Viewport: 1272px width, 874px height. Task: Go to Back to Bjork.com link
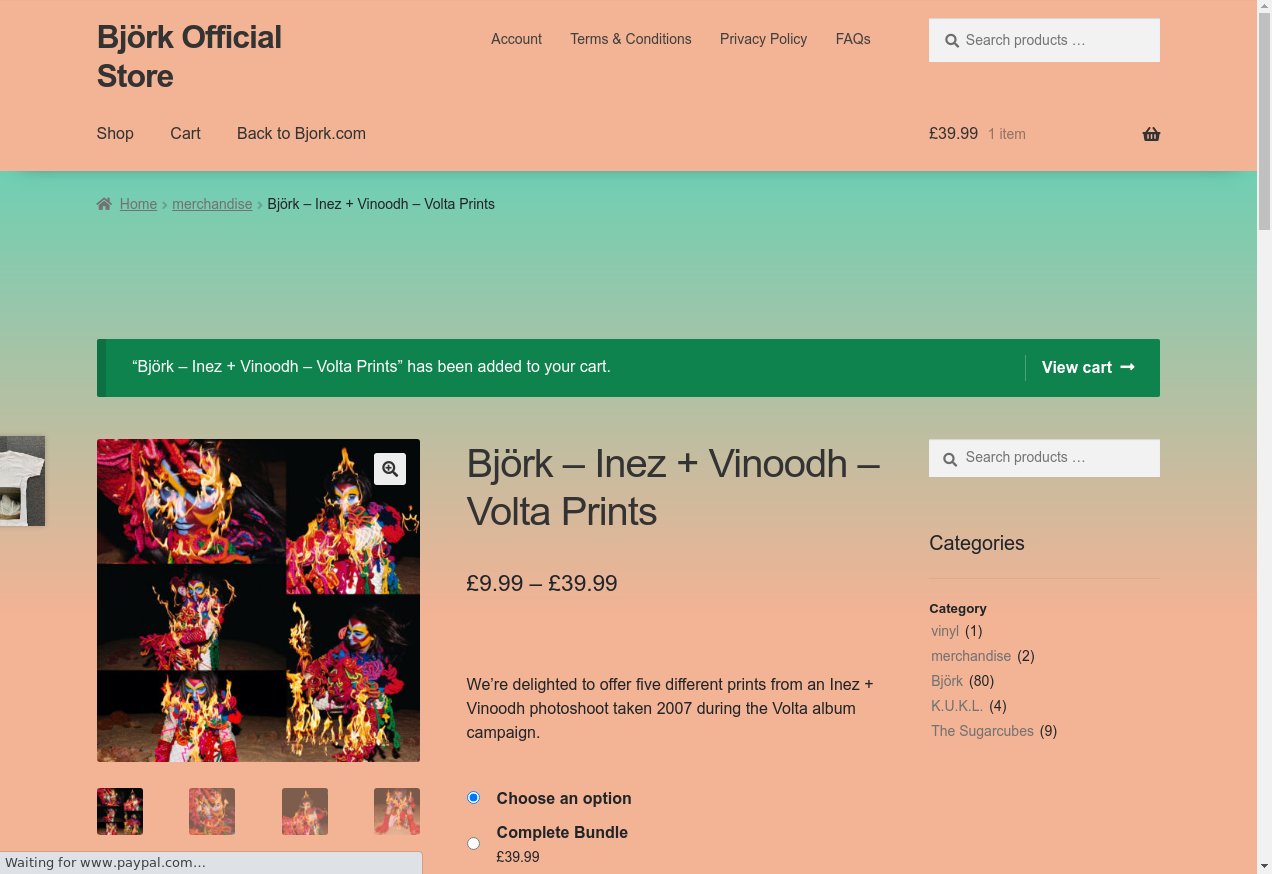[x=301, y=134]
